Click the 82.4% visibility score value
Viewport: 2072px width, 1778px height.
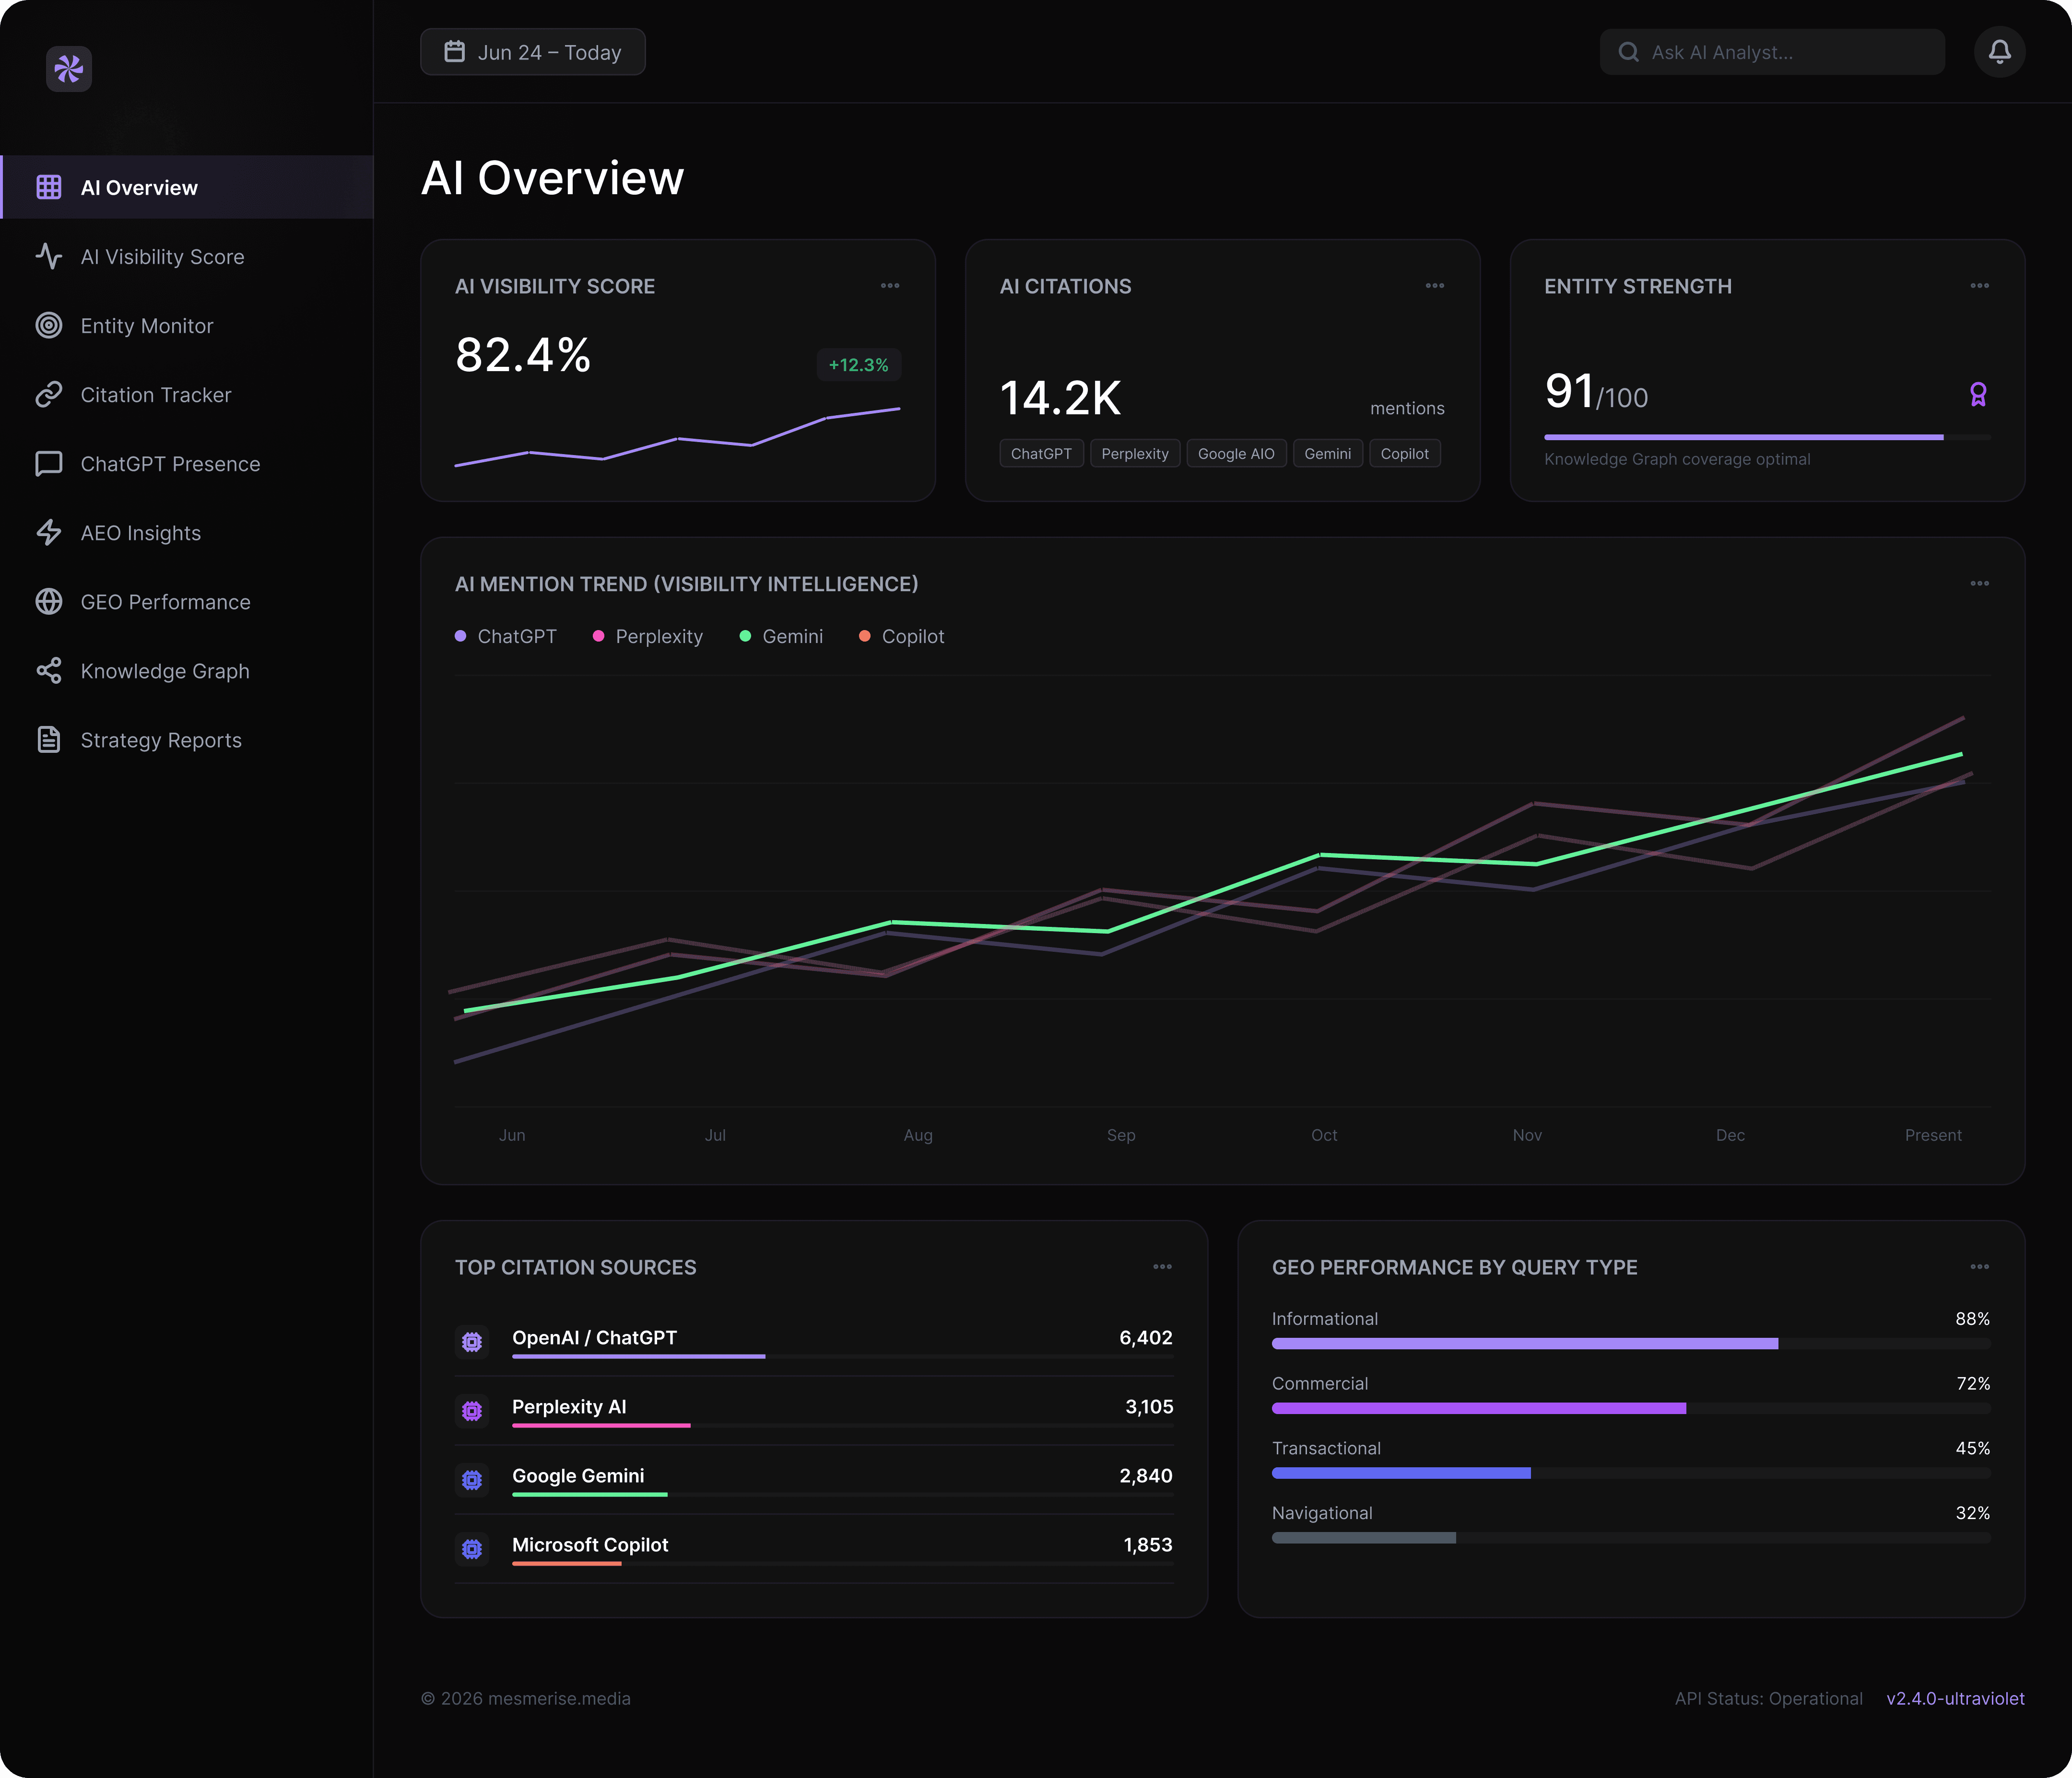point(523,355)
